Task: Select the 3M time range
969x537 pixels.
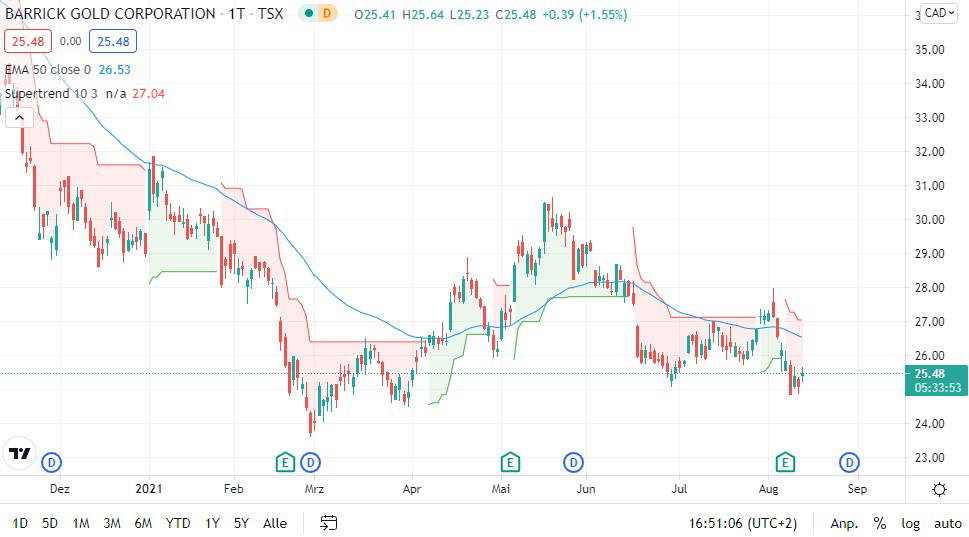Action: tap(112, 523)
